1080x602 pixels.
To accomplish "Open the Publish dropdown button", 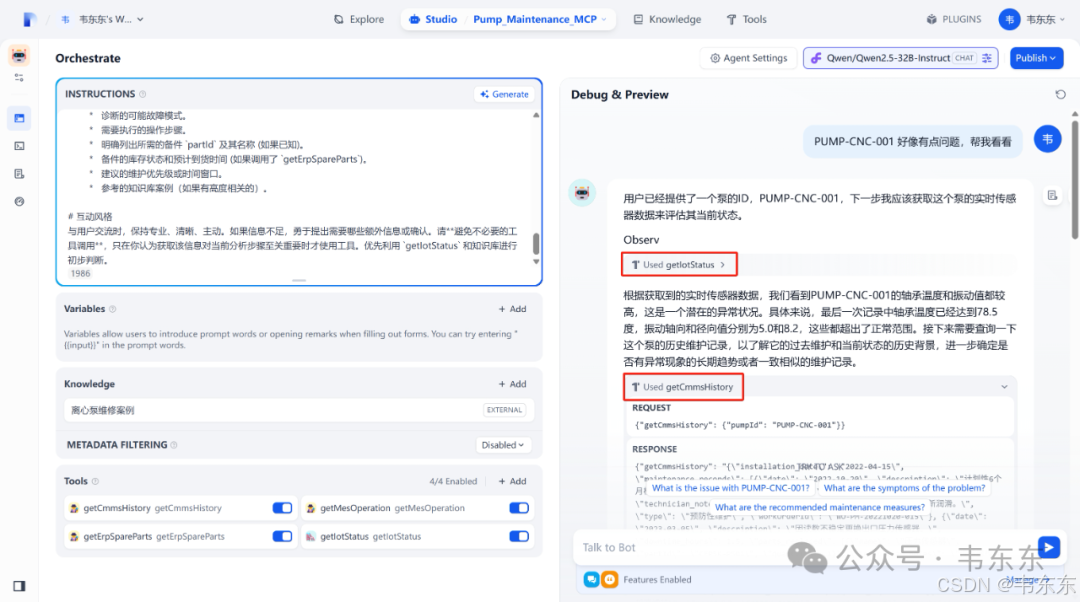I will point(1036,58).
